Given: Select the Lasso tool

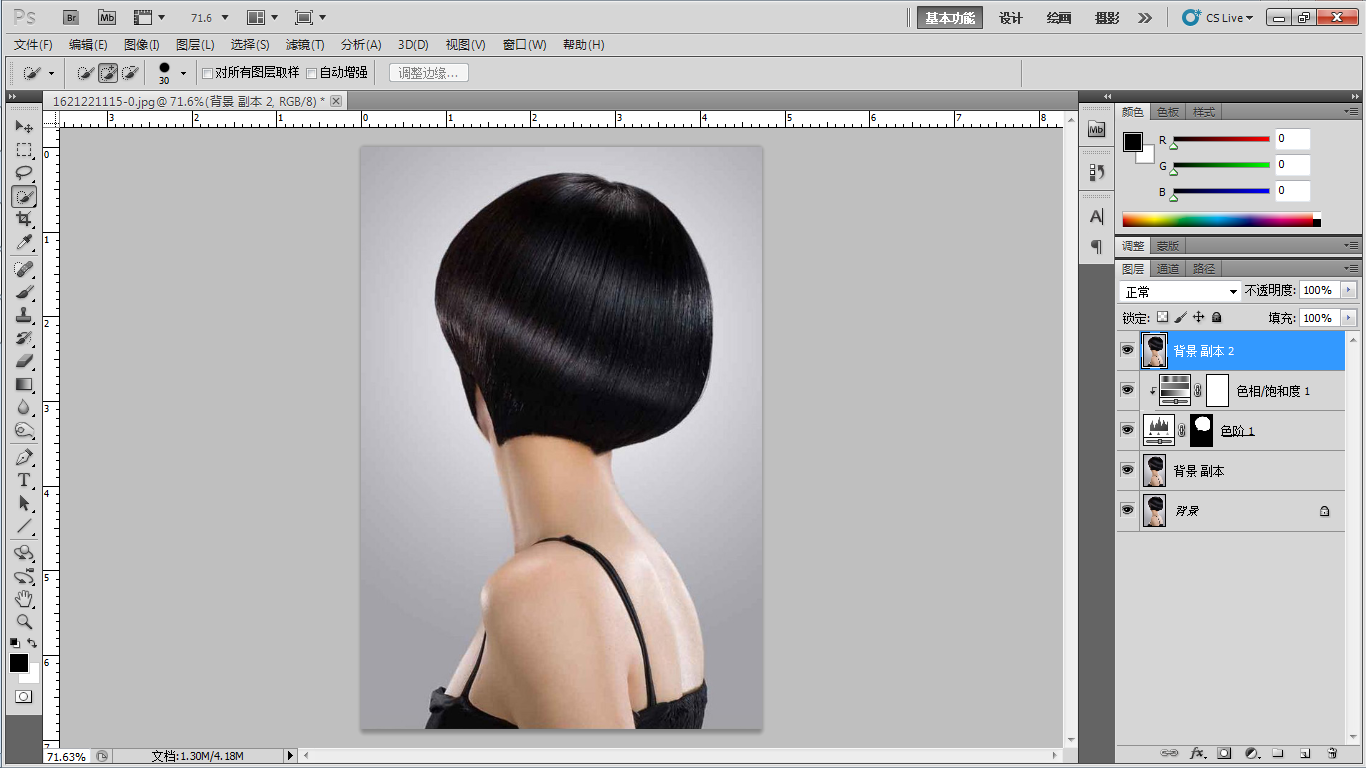Looking at the screenshot, I should [x=24, y=173].
